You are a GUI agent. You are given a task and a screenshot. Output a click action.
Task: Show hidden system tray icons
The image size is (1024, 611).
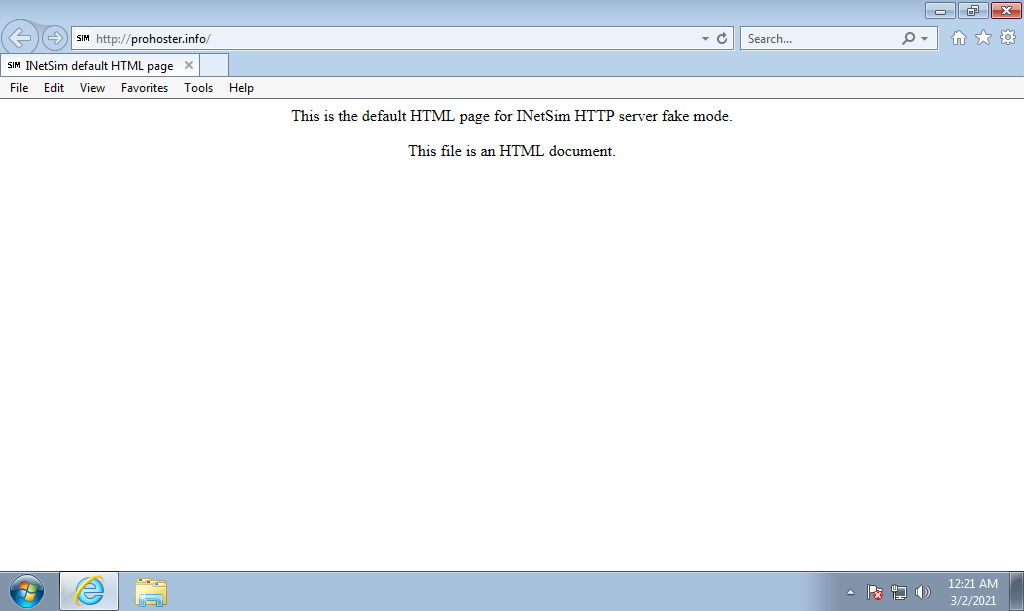pyautogui.click(x=850, y=592)
